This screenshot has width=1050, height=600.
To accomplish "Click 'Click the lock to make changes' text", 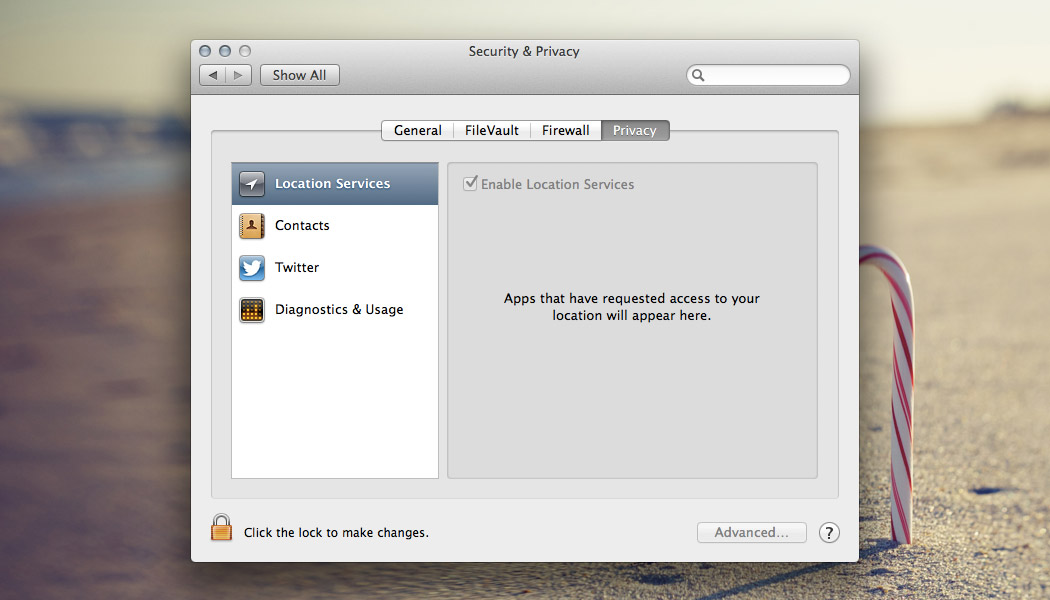I will click(336, 532).
